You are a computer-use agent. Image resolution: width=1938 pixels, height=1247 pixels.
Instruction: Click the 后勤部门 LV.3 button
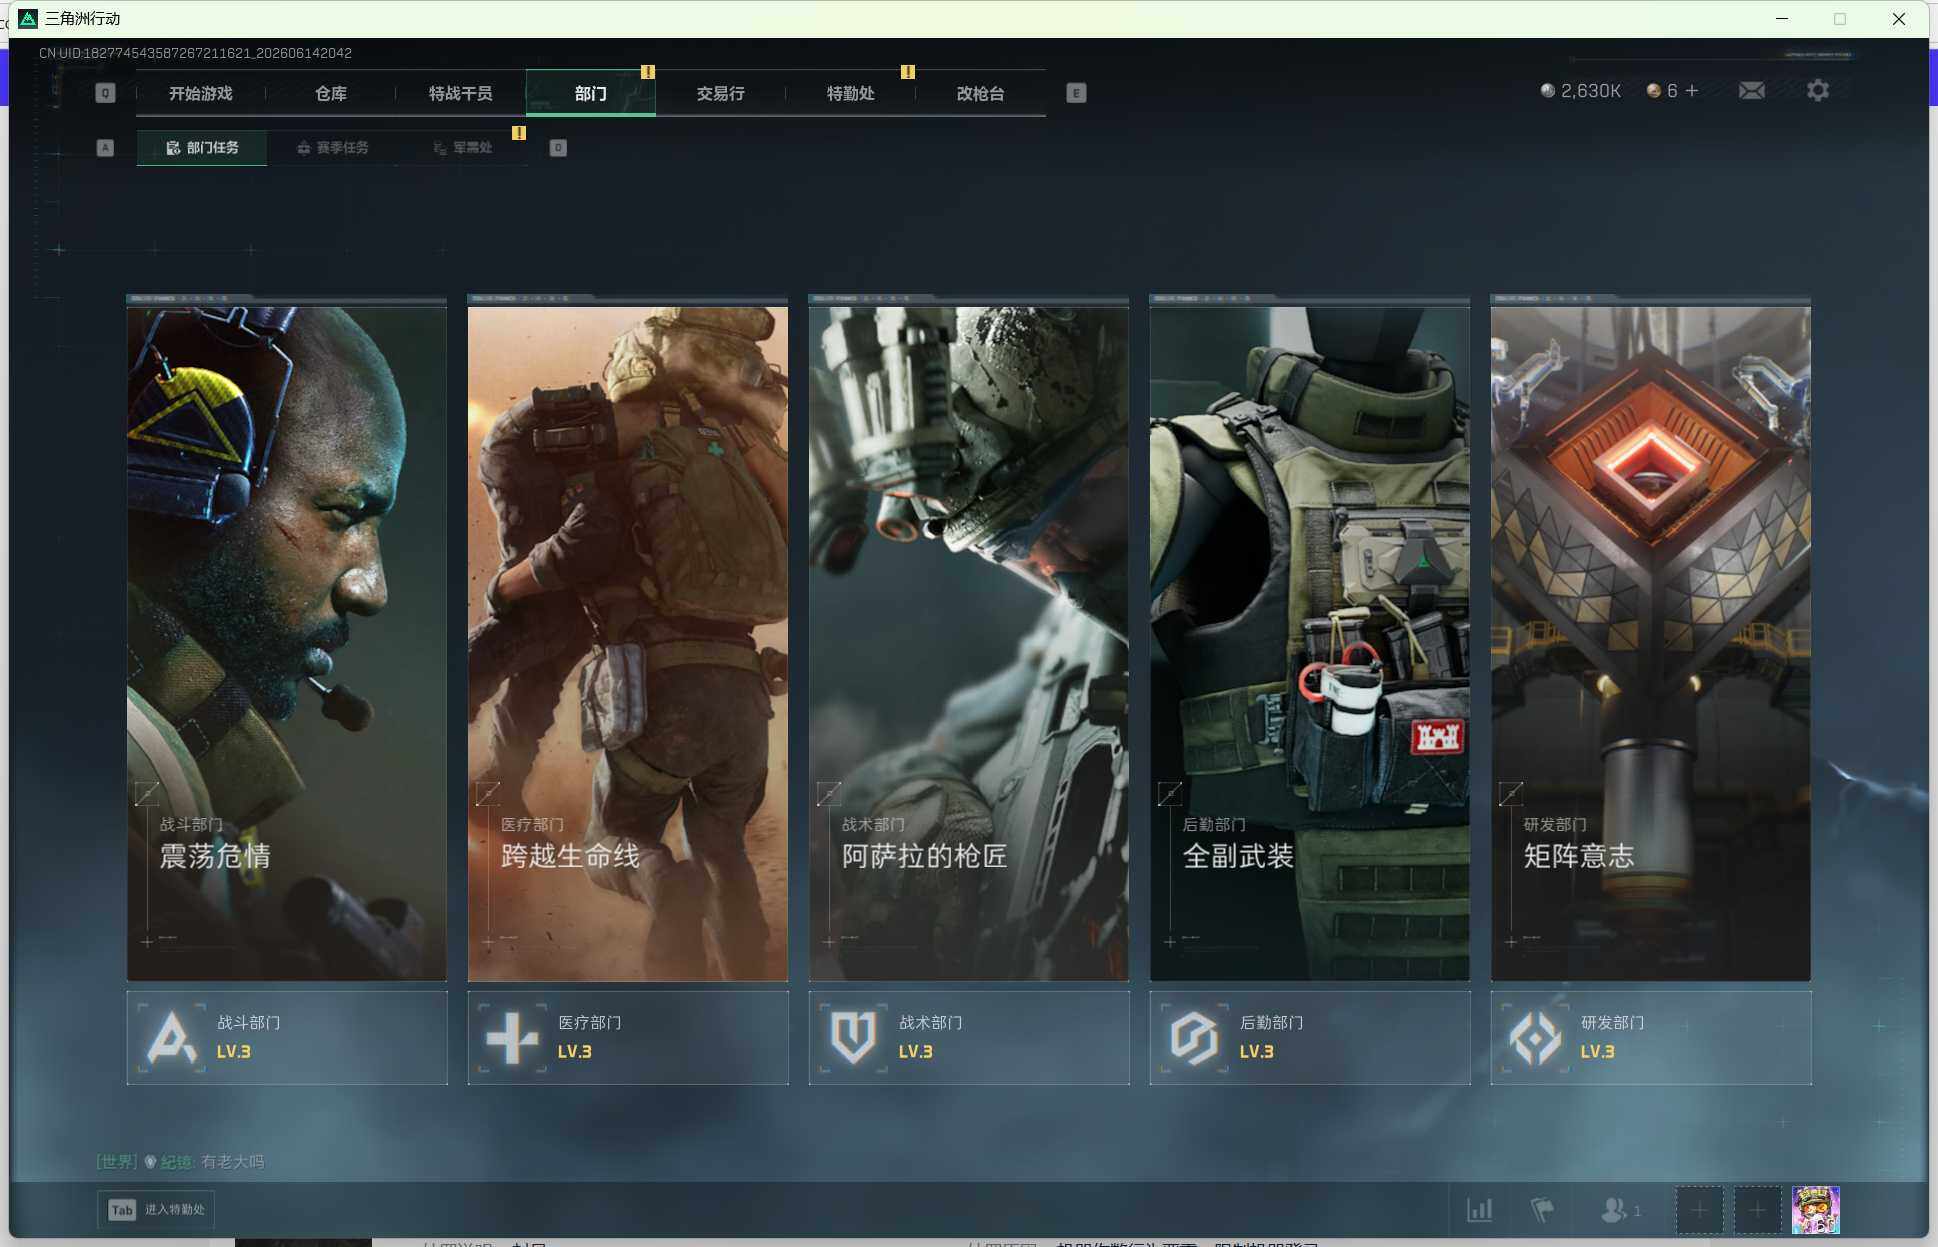tap(1310, 1037)
